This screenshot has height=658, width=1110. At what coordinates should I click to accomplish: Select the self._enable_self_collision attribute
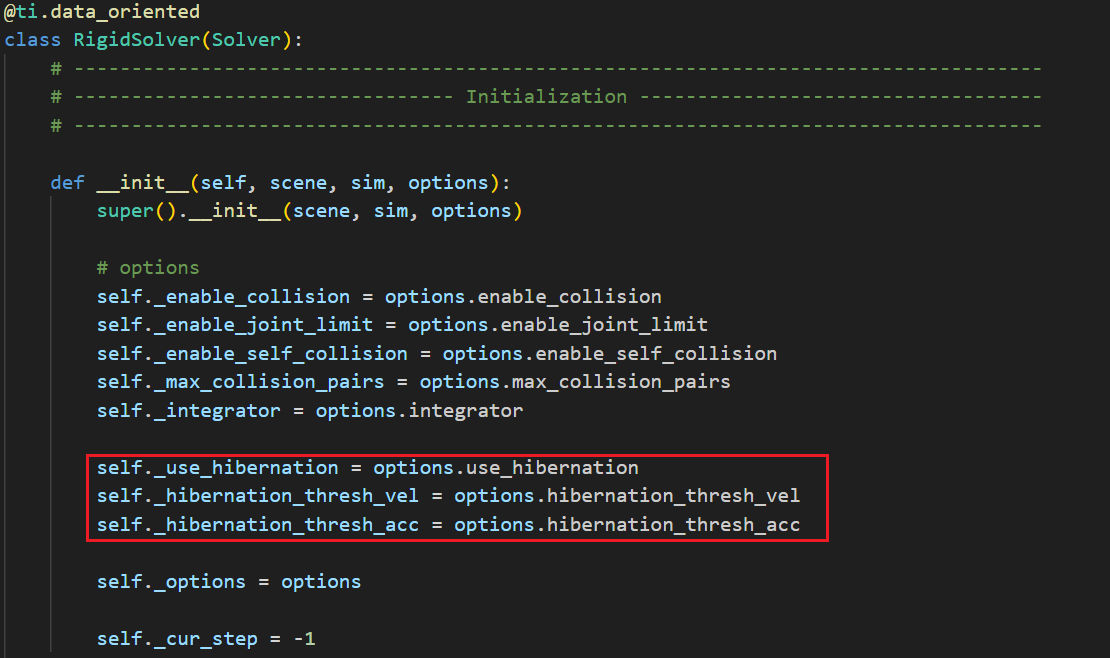[x=252, y=354]
